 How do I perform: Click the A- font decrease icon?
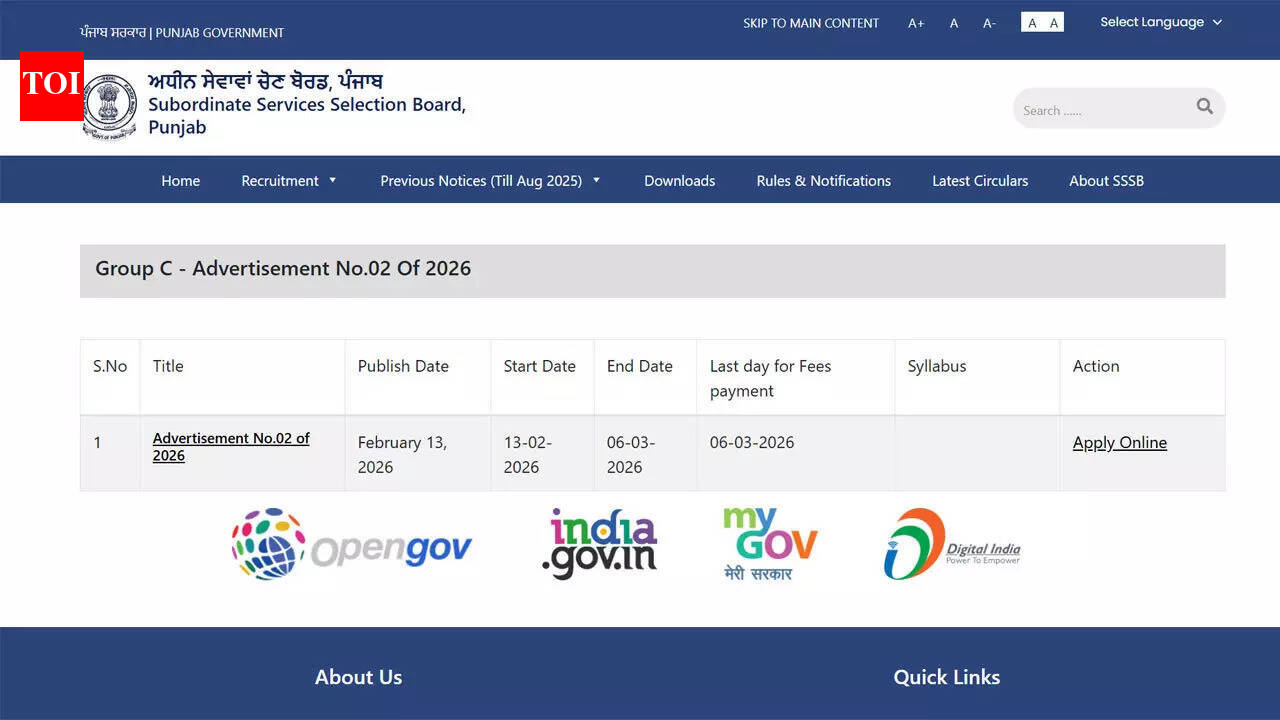[x=989, y=23]
